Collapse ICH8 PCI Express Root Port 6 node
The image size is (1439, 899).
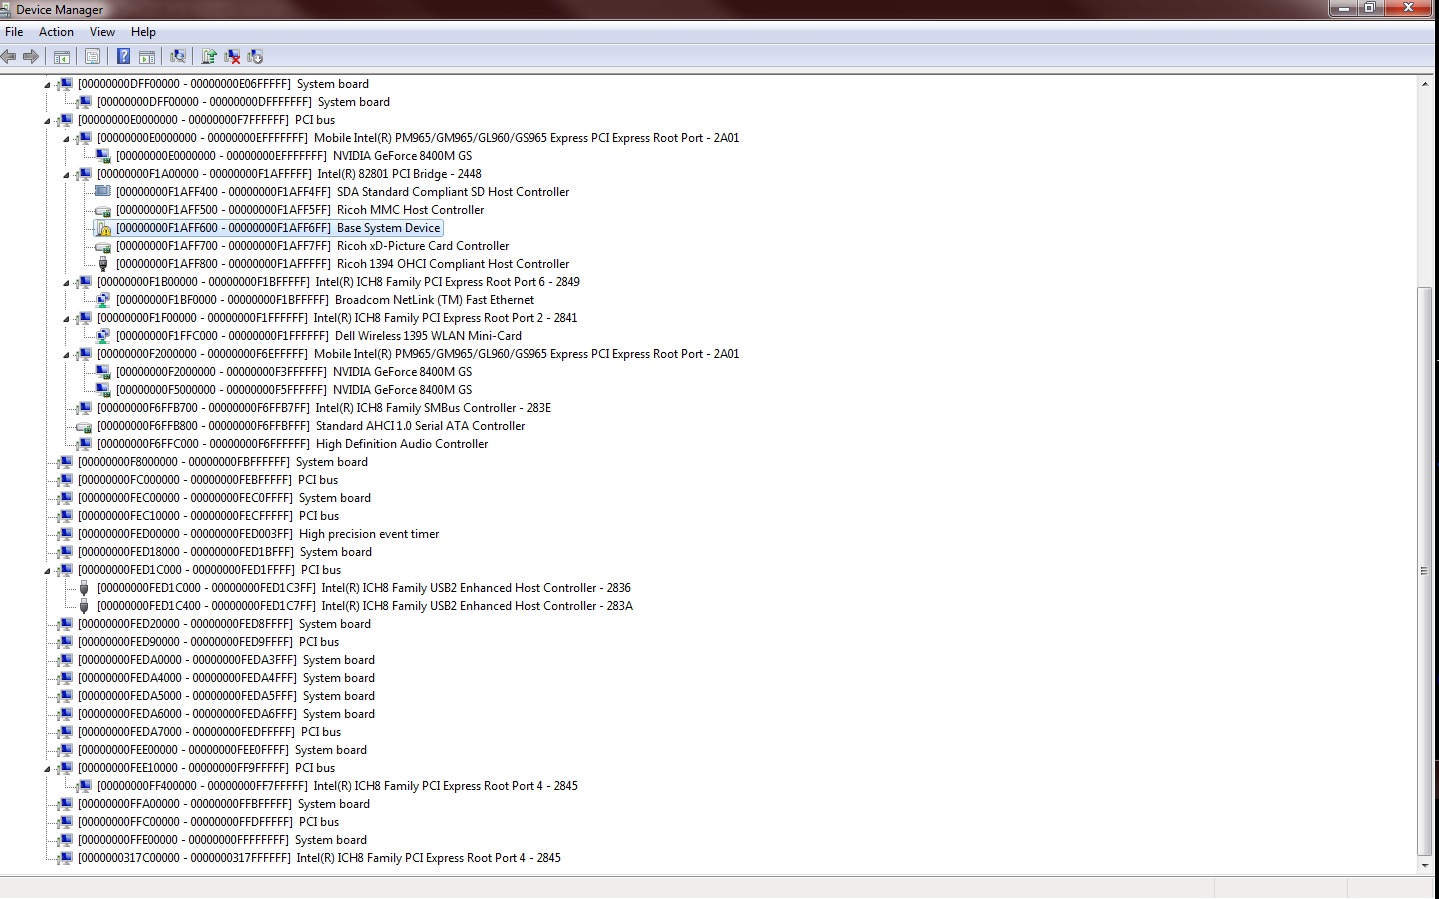(x=66, y=283)
